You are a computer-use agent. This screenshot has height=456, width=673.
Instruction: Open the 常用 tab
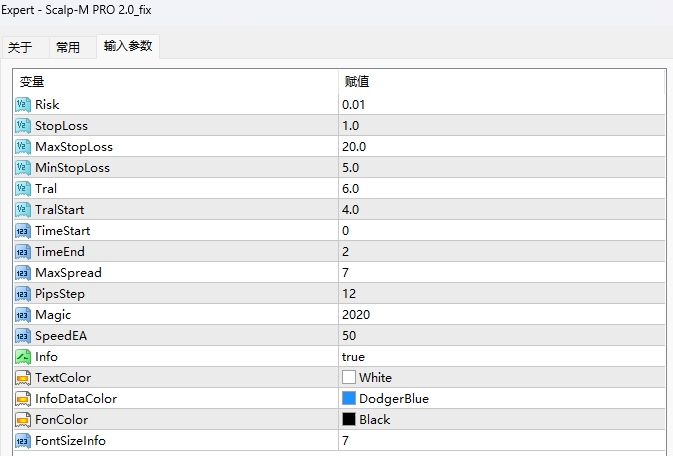coord(68,48)
